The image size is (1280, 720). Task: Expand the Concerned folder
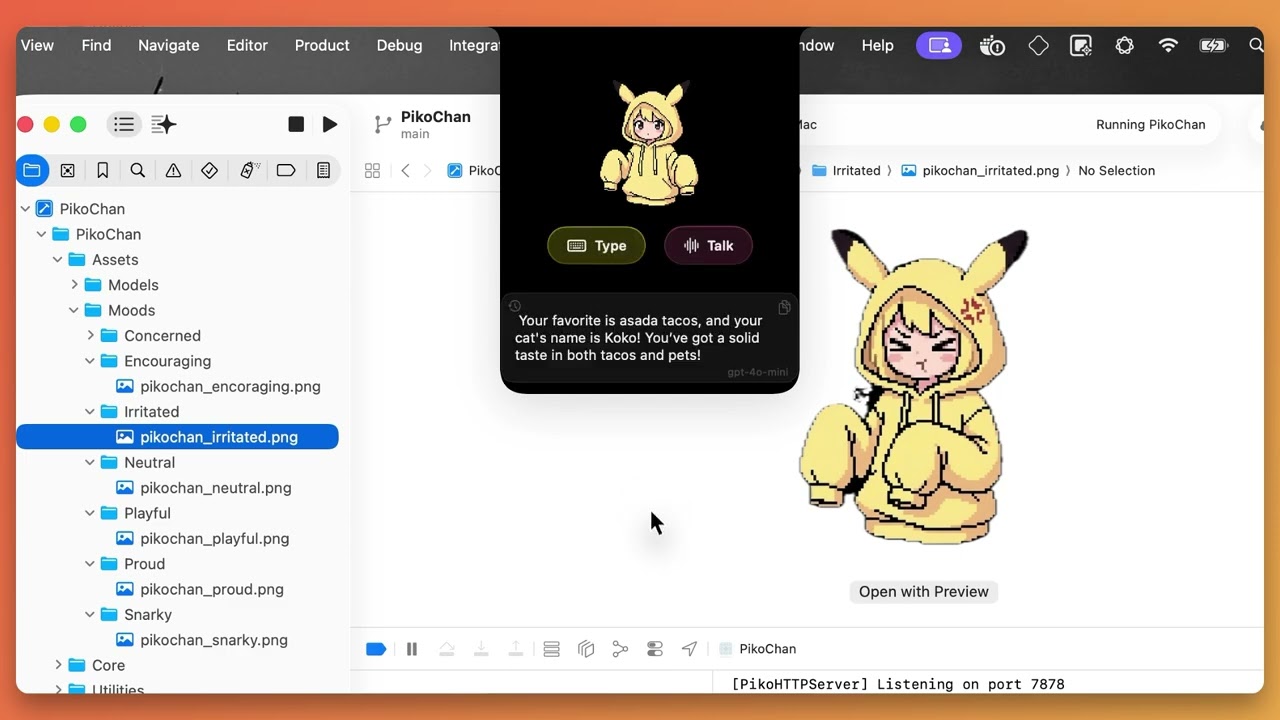90,336
